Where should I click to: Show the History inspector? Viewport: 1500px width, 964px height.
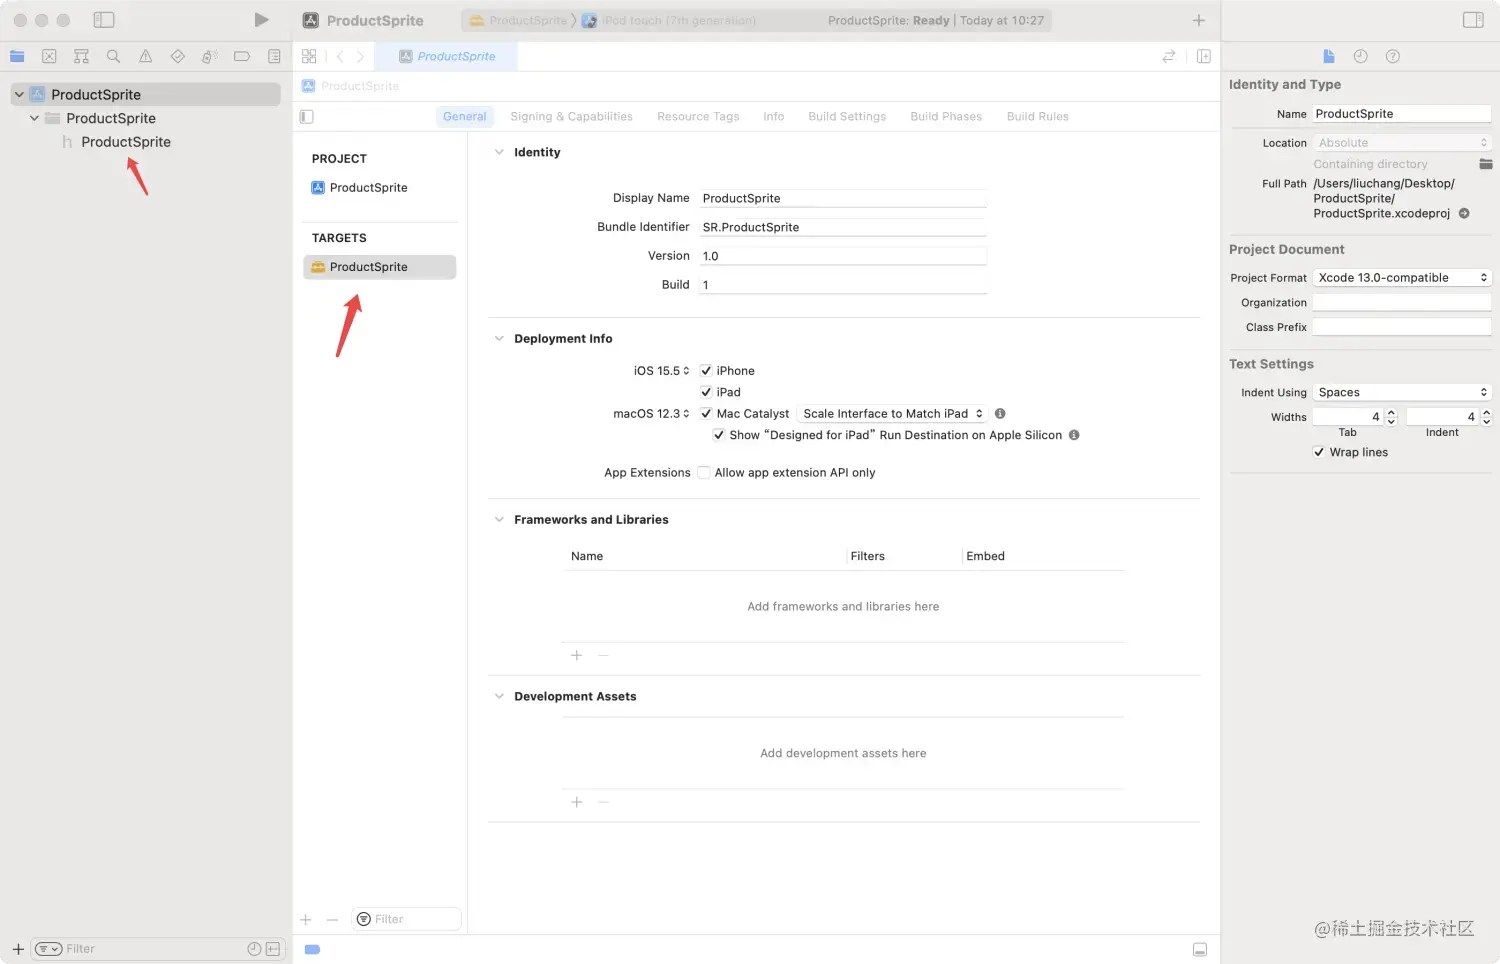coord(1360,56)
